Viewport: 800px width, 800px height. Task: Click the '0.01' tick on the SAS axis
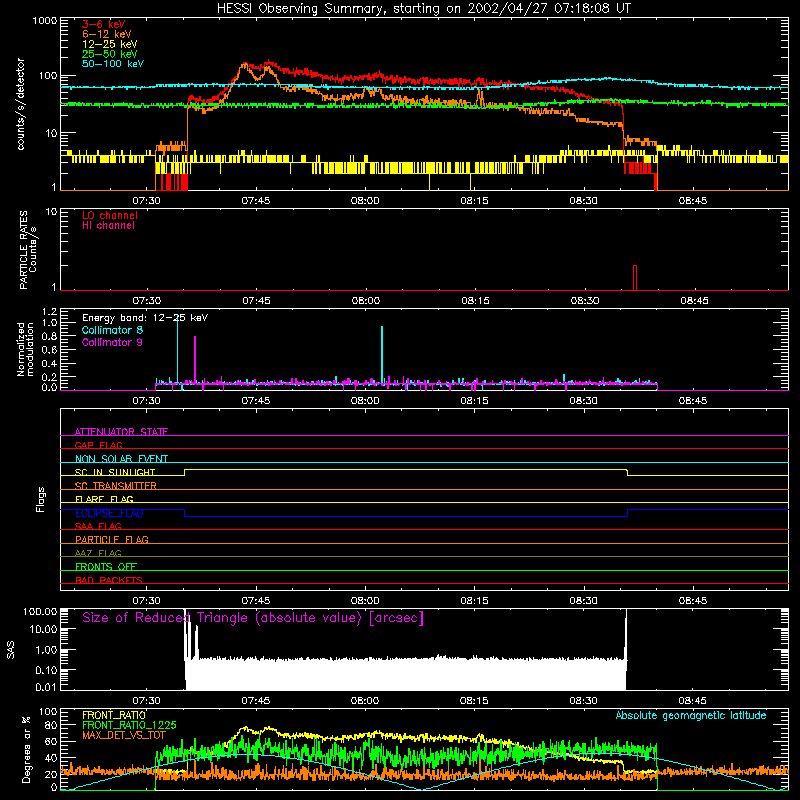(x=46, y=687)
